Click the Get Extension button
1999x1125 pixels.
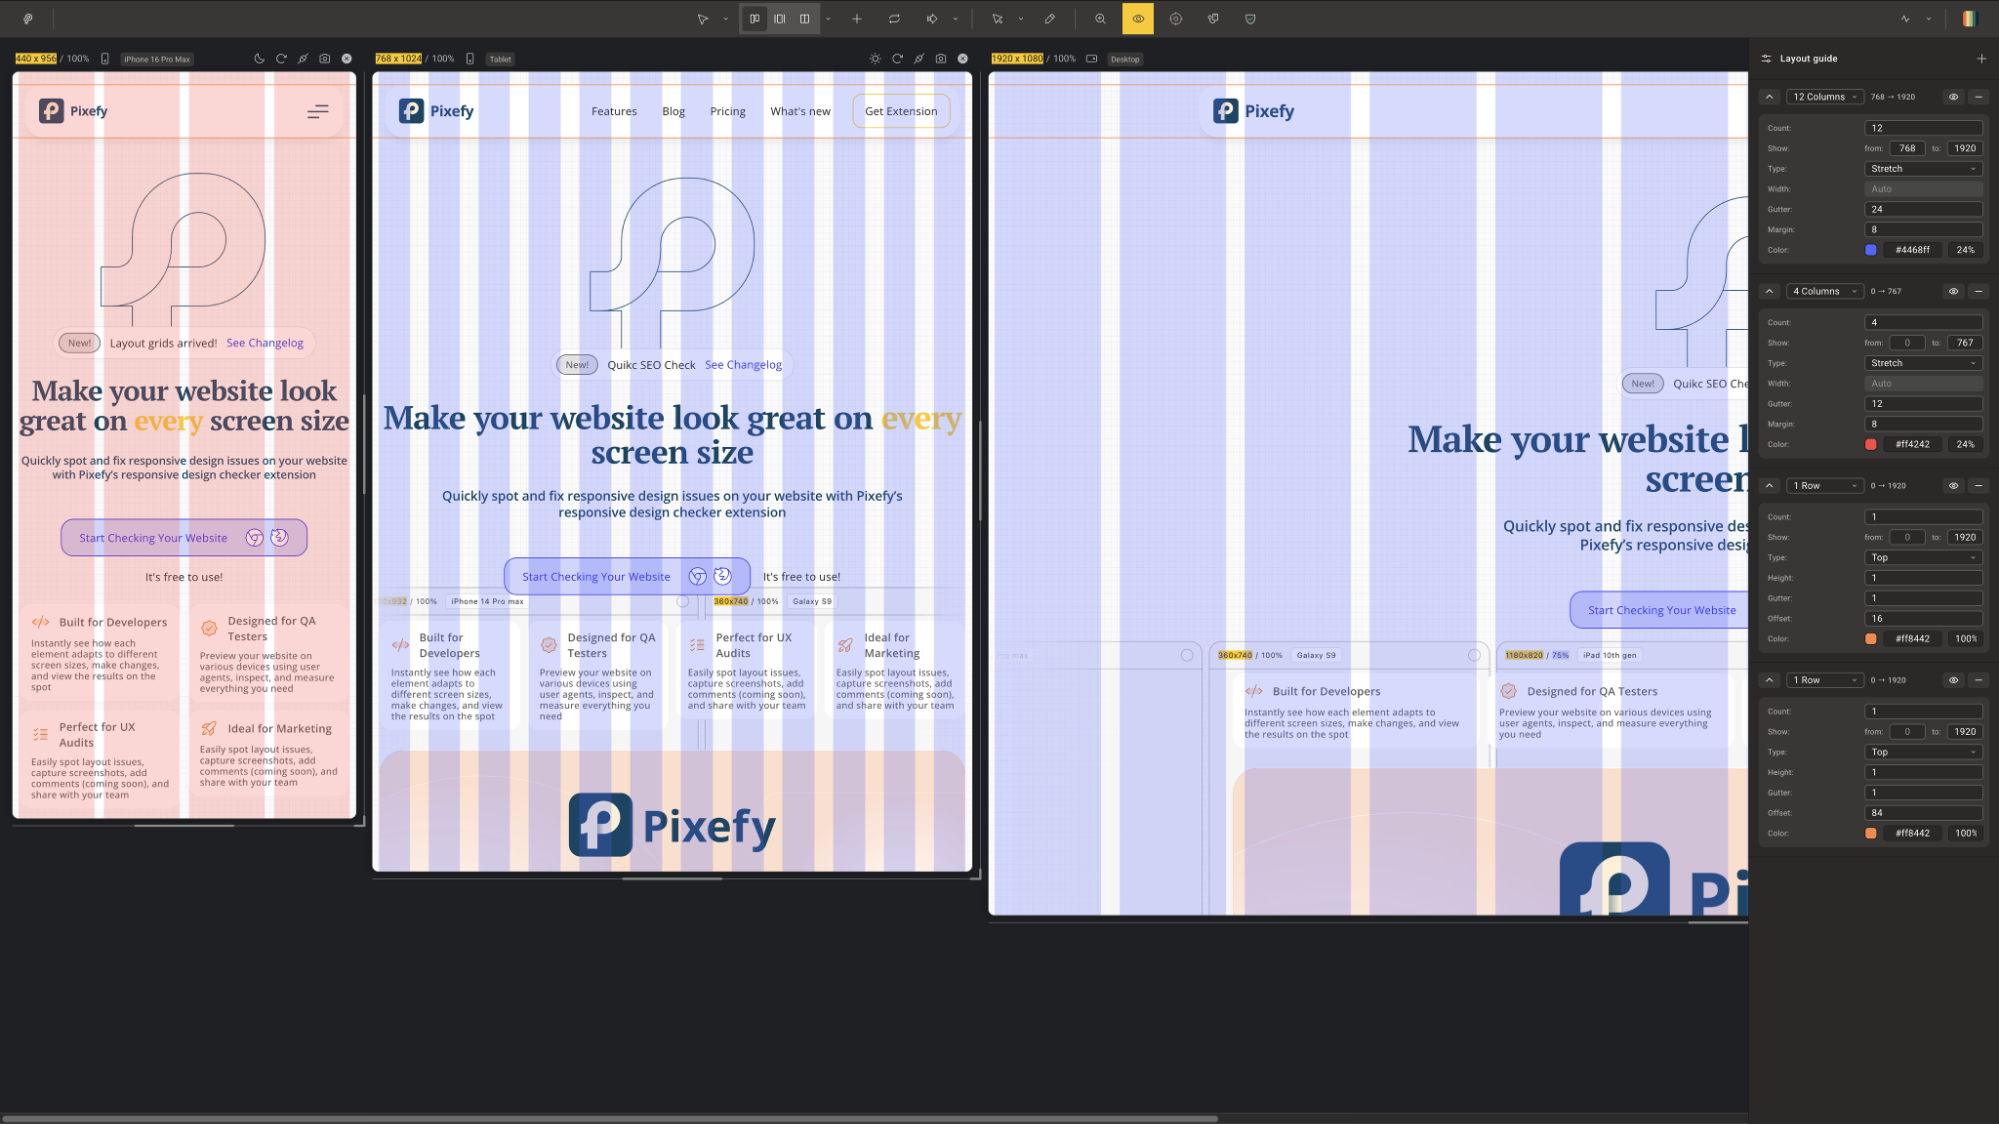[x=900, y=111]
